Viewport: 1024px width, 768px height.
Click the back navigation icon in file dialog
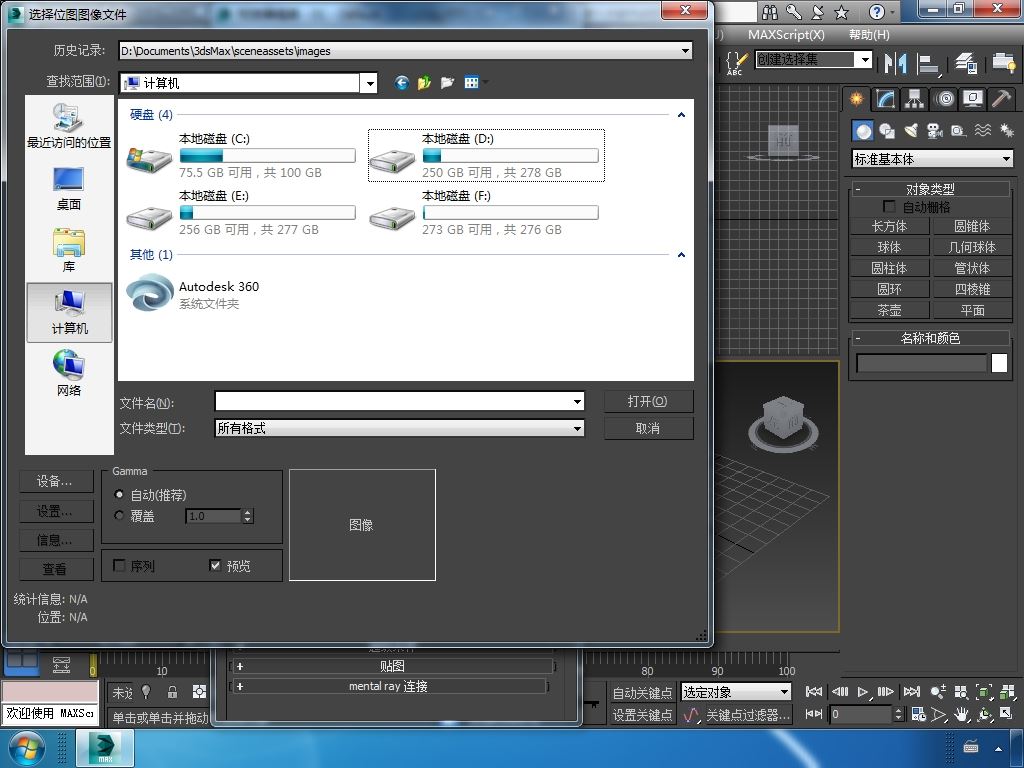(402, 82)
